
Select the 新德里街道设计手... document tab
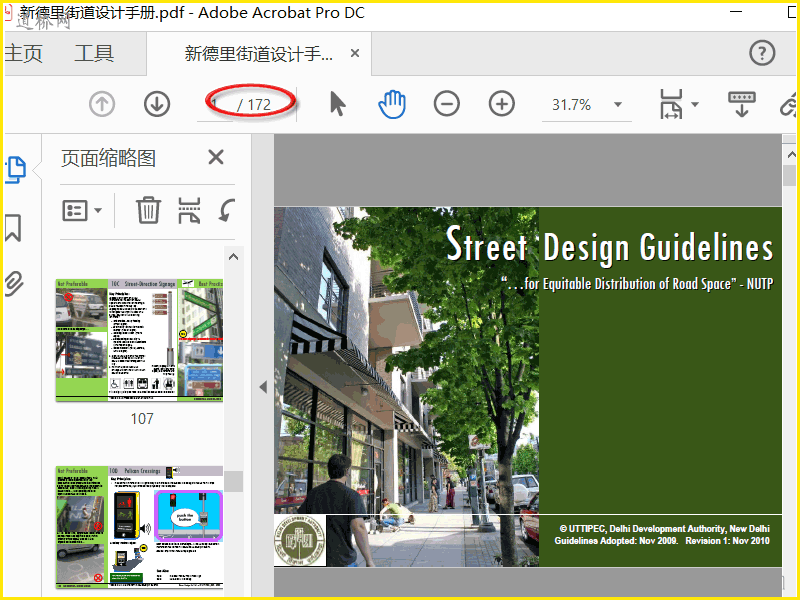click(x=258, y=54)
